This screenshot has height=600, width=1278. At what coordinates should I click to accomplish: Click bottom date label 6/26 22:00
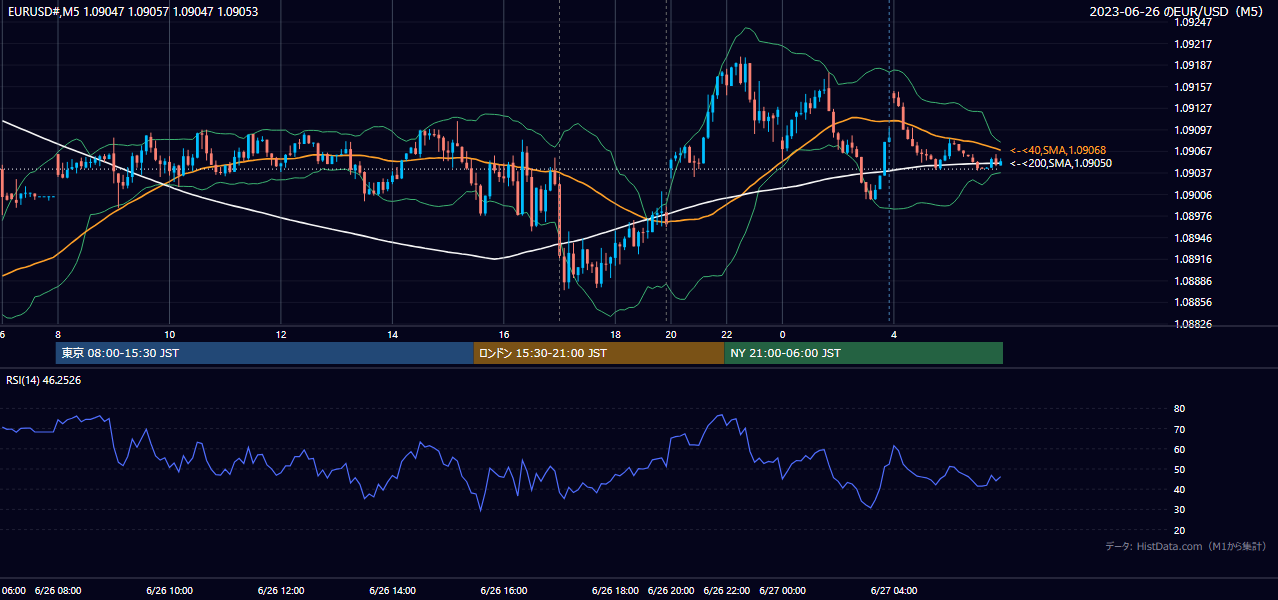coord(727,591)
